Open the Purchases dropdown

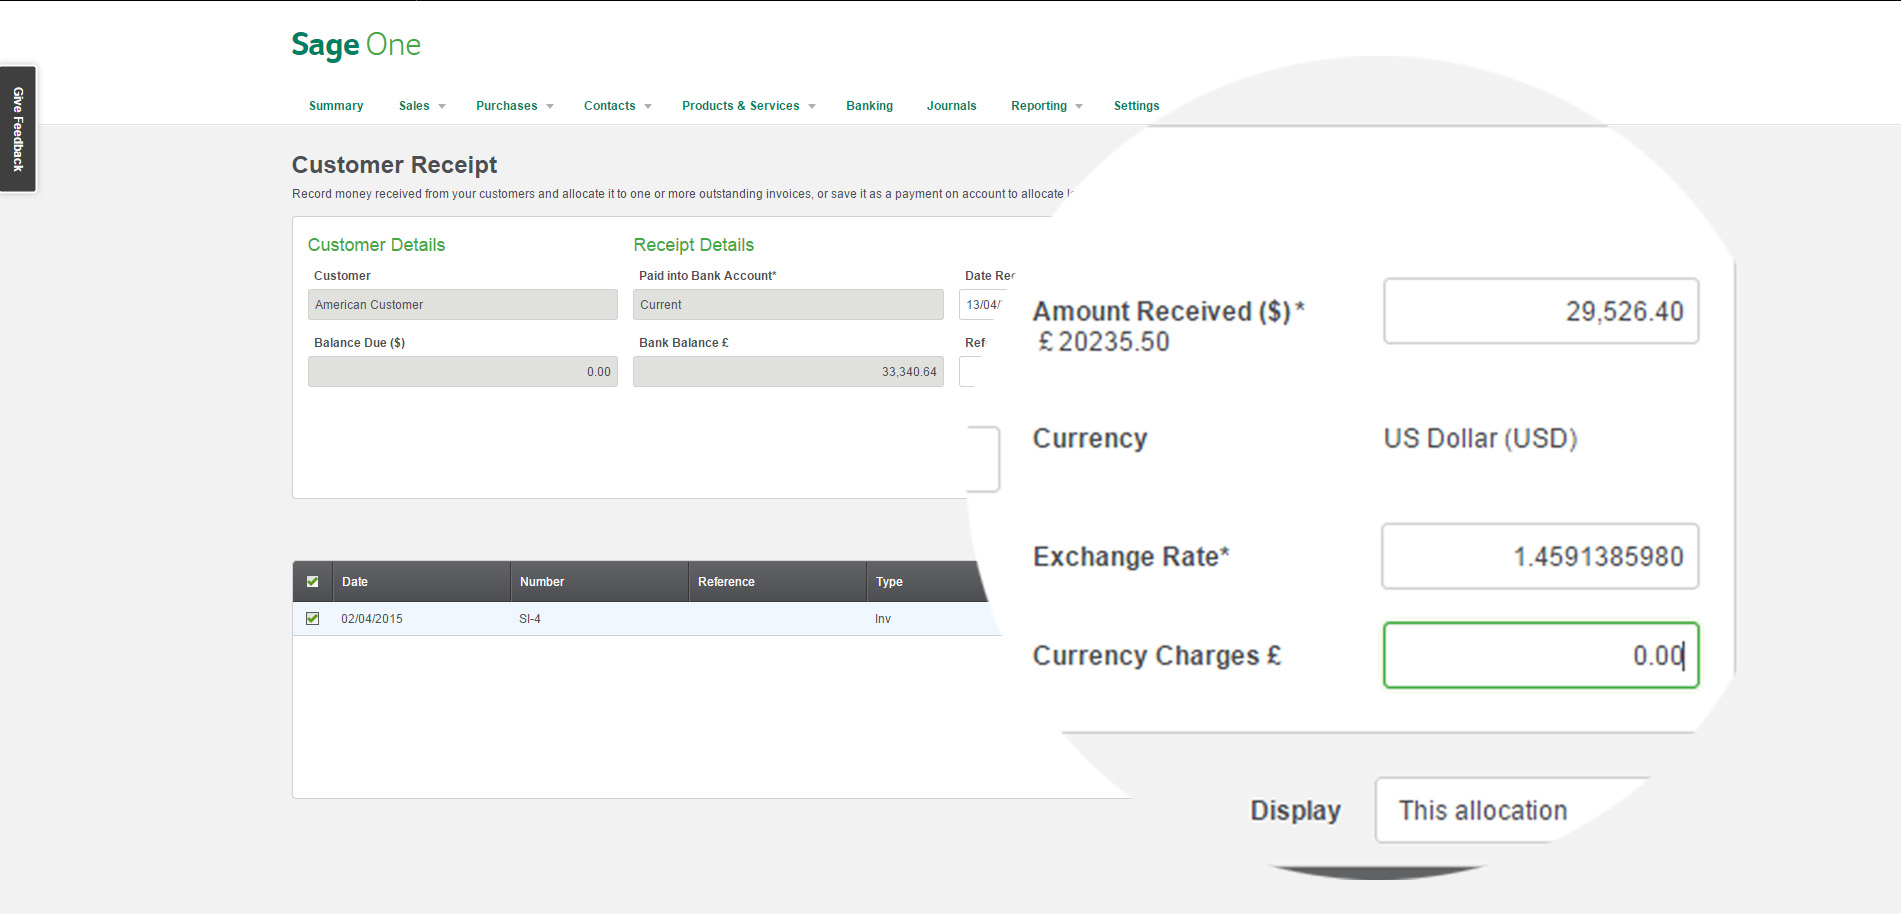(513, 105)
